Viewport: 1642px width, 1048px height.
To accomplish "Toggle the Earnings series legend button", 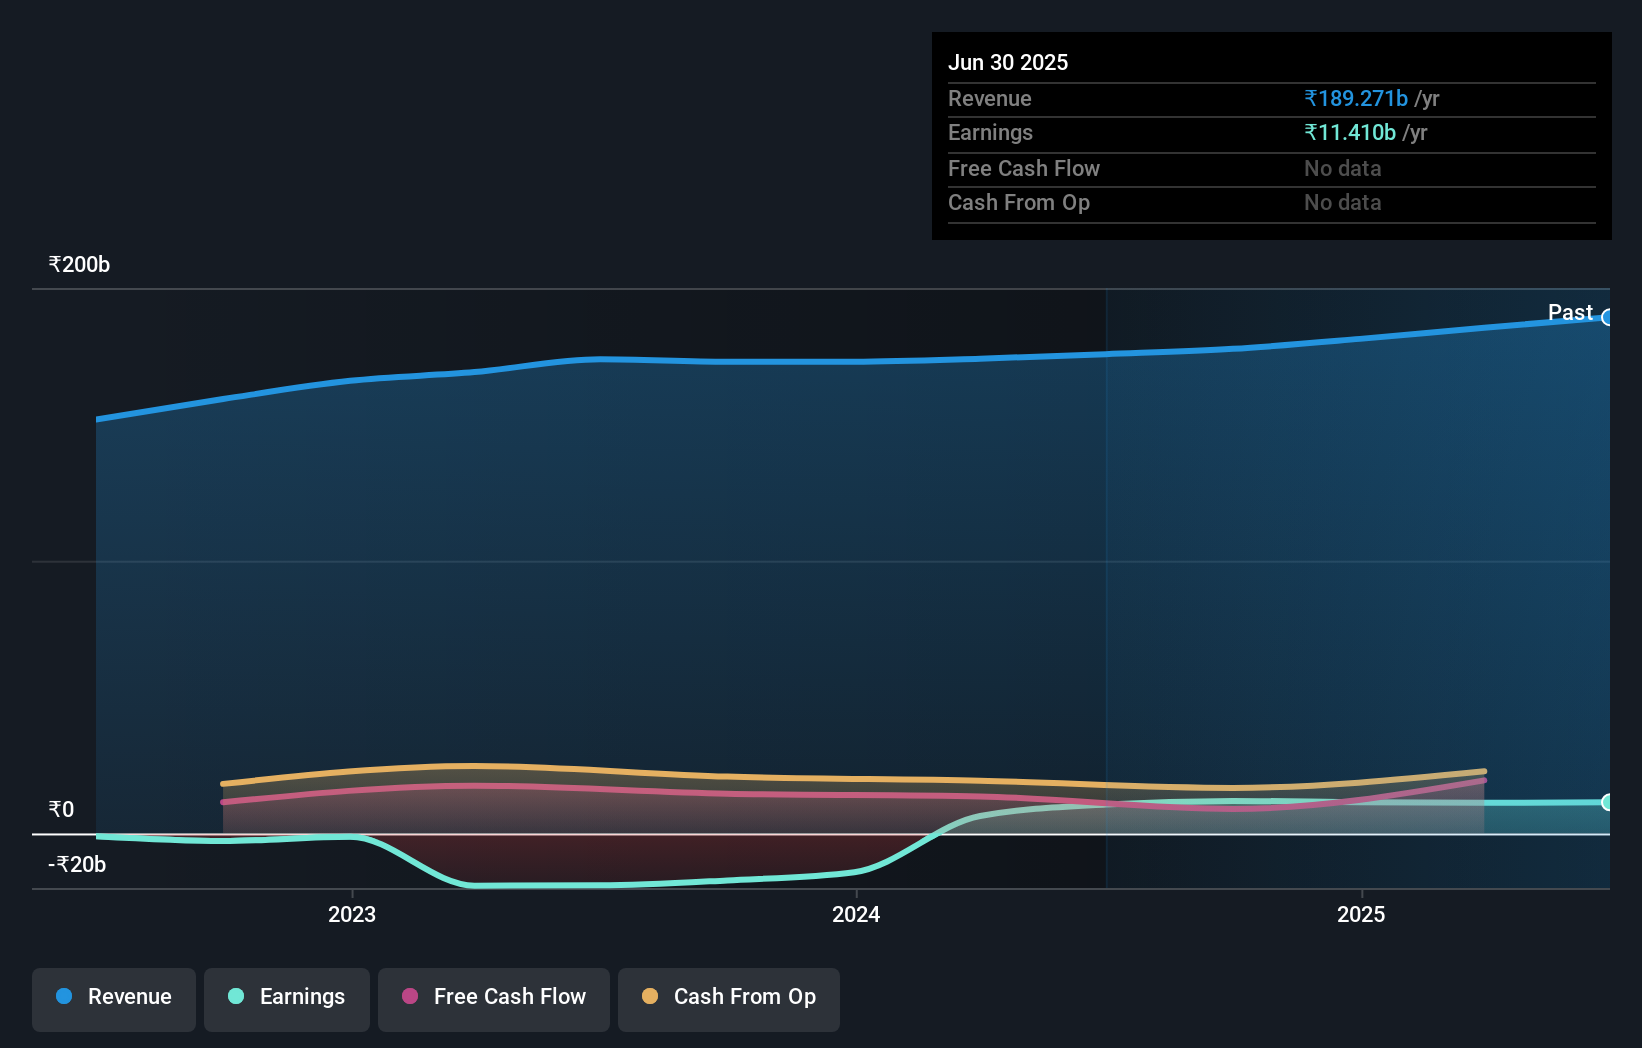I will click(287, 999).
